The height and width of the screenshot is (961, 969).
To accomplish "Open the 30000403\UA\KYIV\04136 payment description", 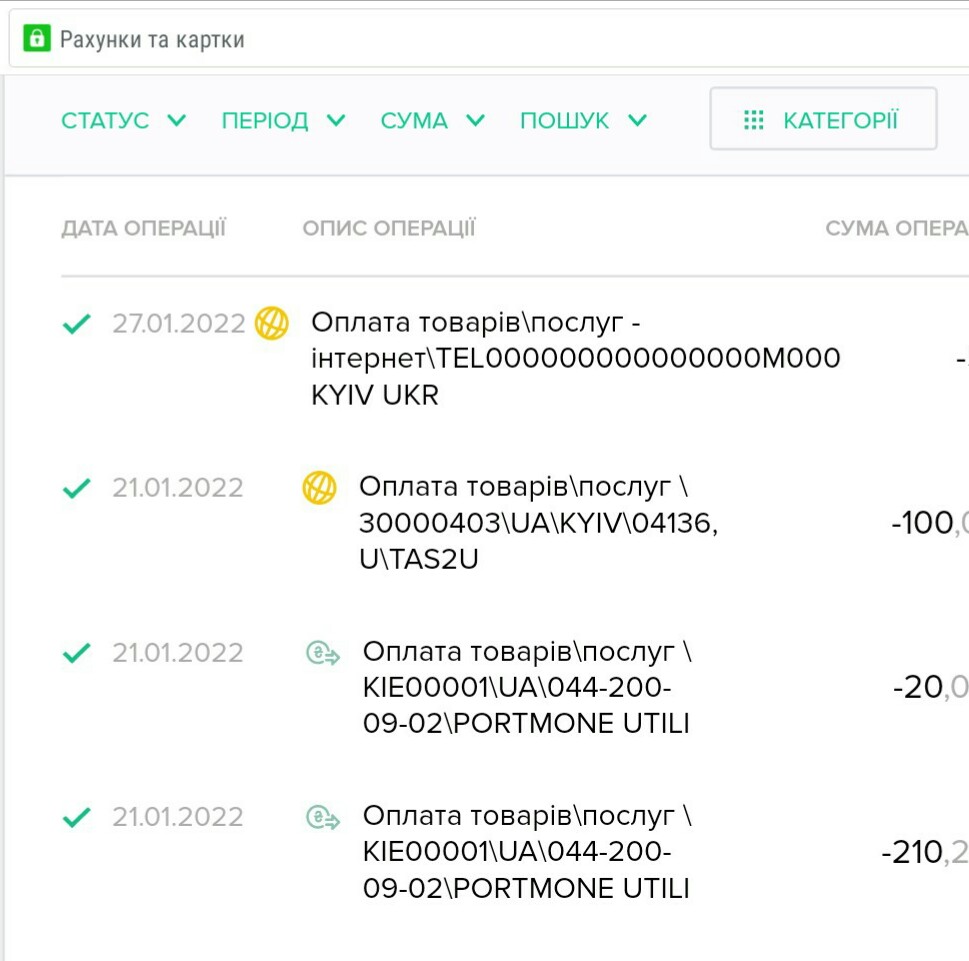I will pos(538,523).
